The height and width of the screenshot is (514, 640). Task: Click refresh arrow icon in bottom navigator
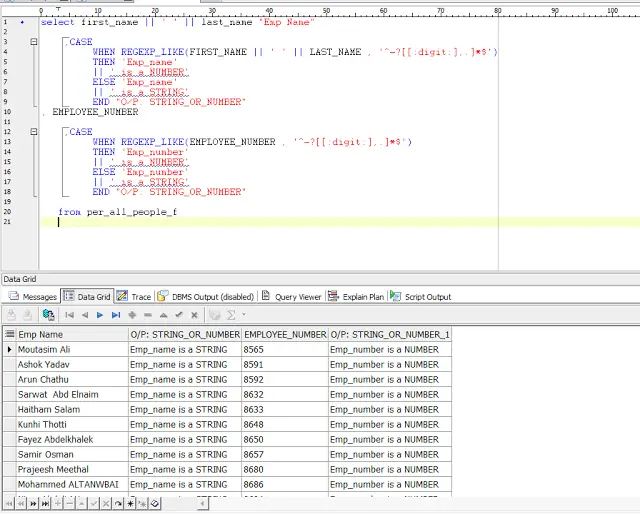coord(118,503)
